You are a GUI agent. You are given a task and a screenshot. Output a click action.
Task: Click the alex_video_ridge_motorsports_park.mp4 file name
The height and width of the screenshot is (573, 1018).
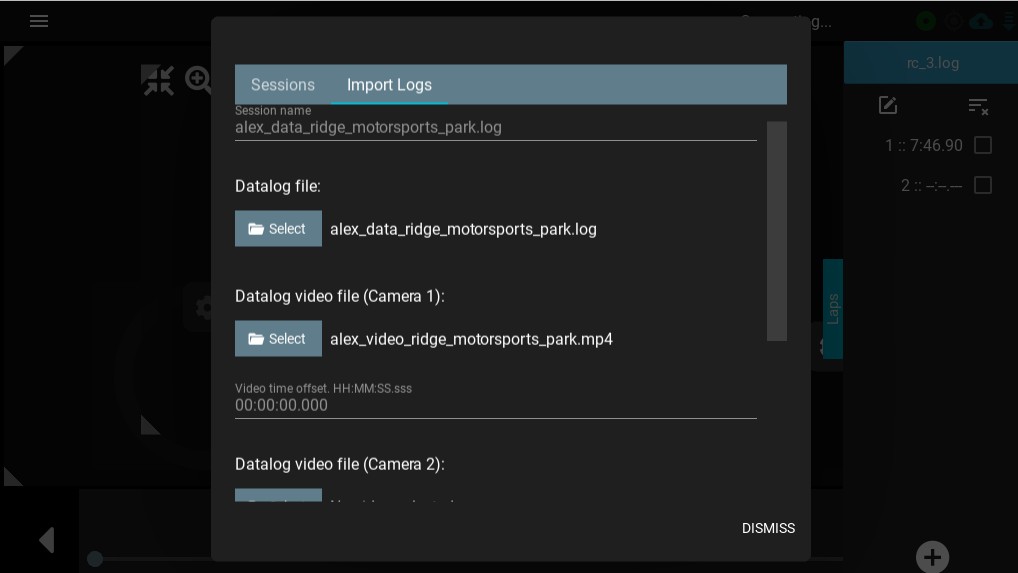tap(471, 339)
